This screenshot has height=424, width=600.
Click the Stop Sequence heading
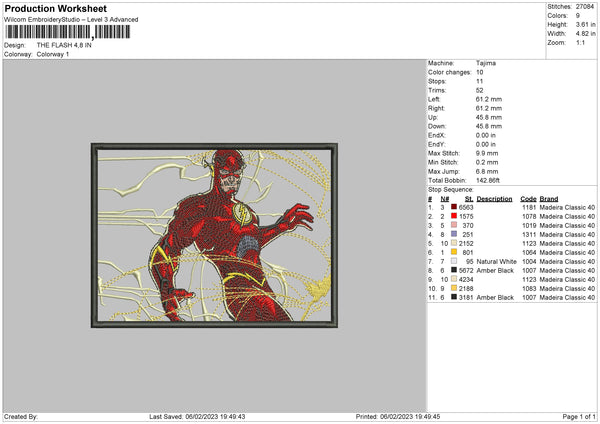click(x=450, y=189)
